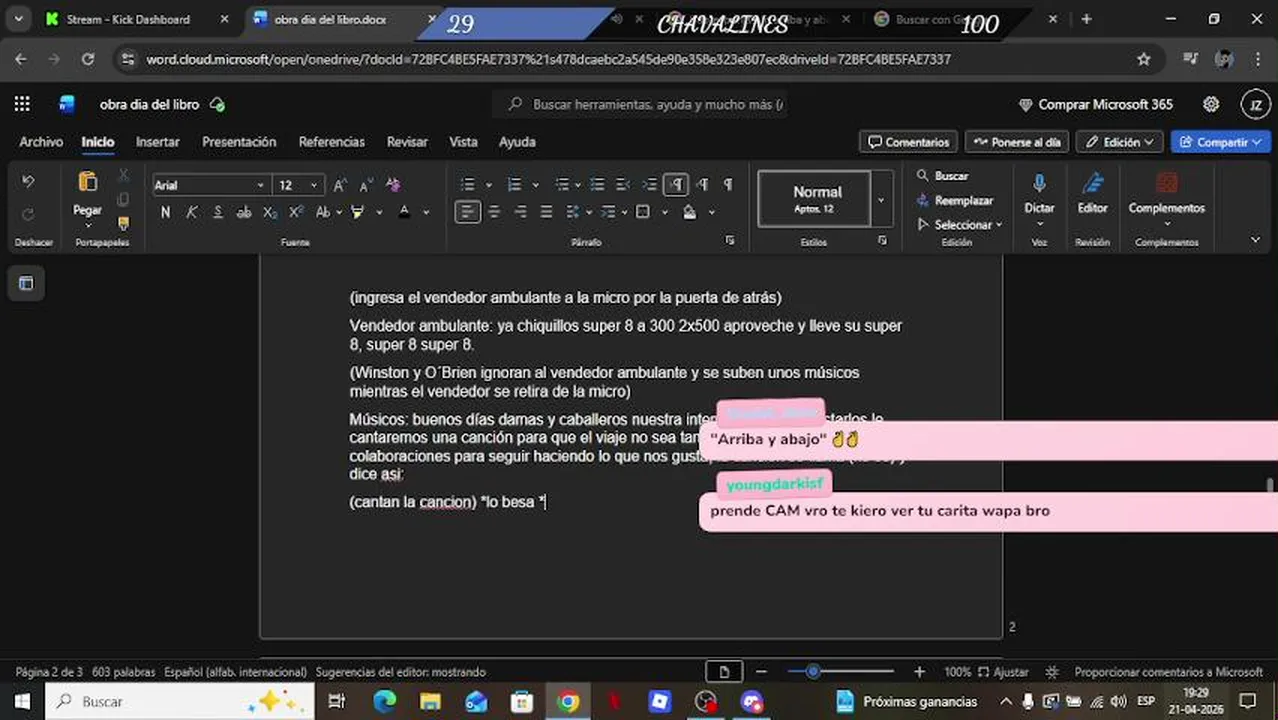Viewport: 1278px width, 720px height.
Task: Toggle left-to-right text direction
Action: (x=676, y=185)
